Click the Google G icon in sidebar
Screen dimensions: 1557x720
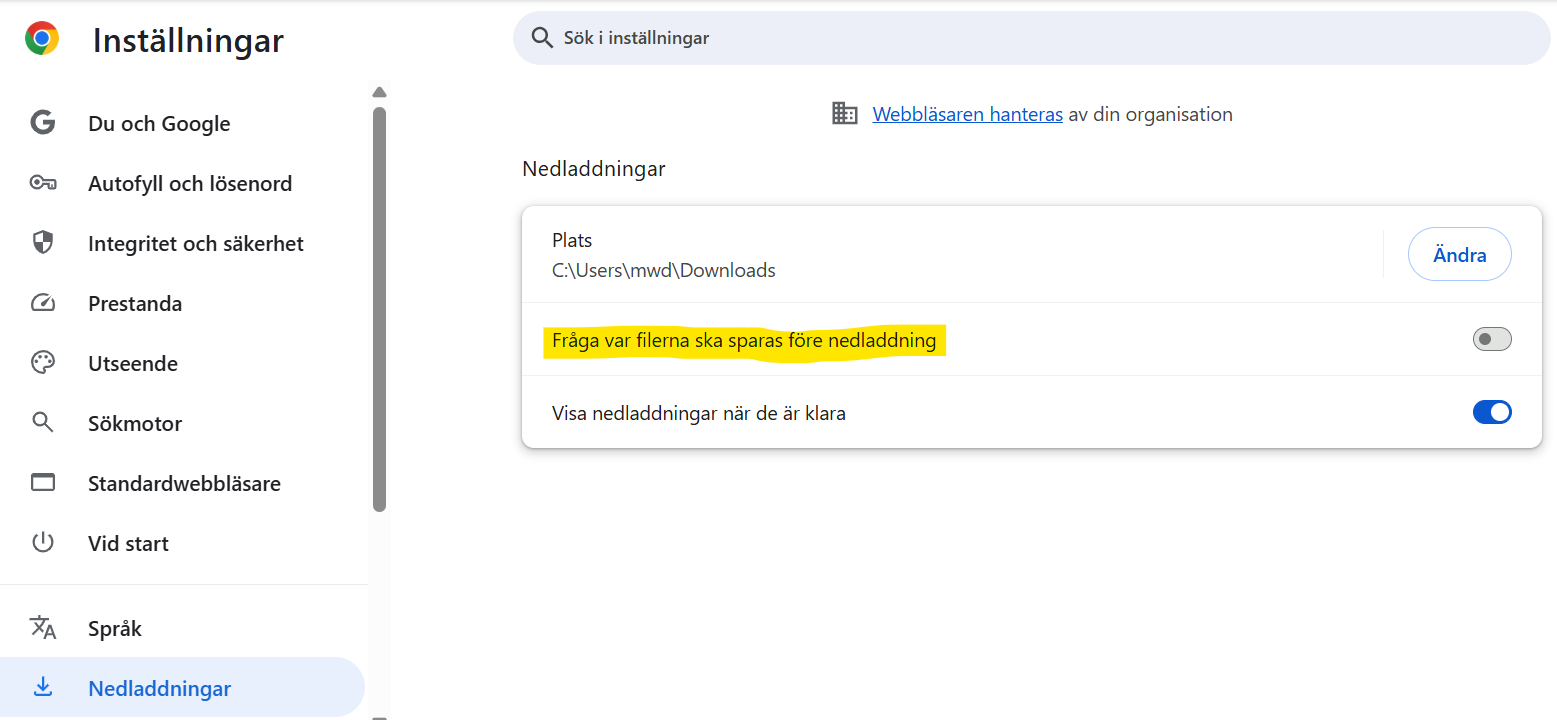click(x=43, y=123)
